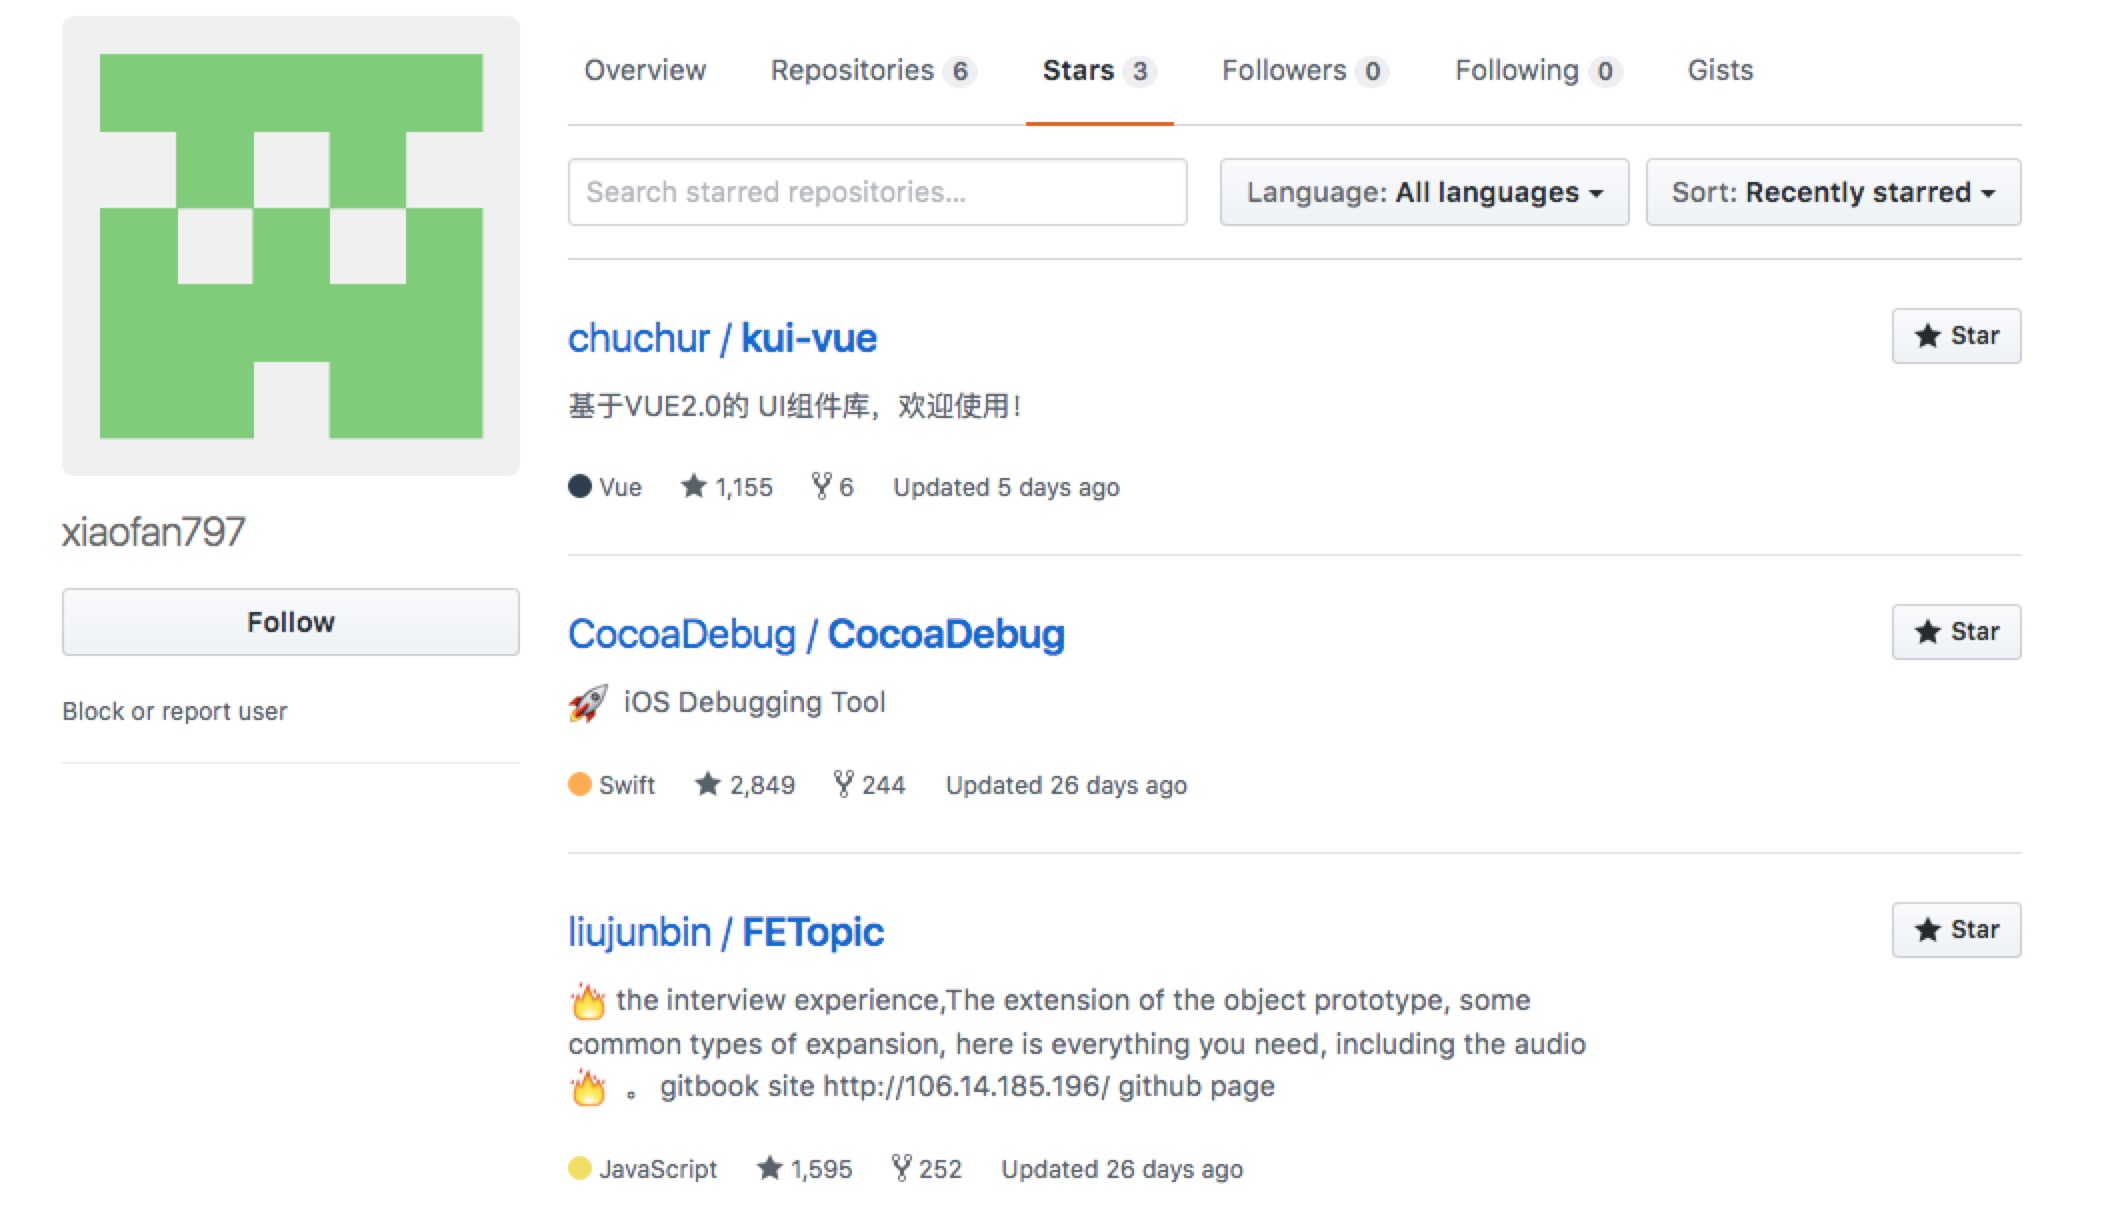This screenshot has width=2120, height=1228.
Task: Click 'Updated 5 days ago' text
Action: (x=1006, y=487)
